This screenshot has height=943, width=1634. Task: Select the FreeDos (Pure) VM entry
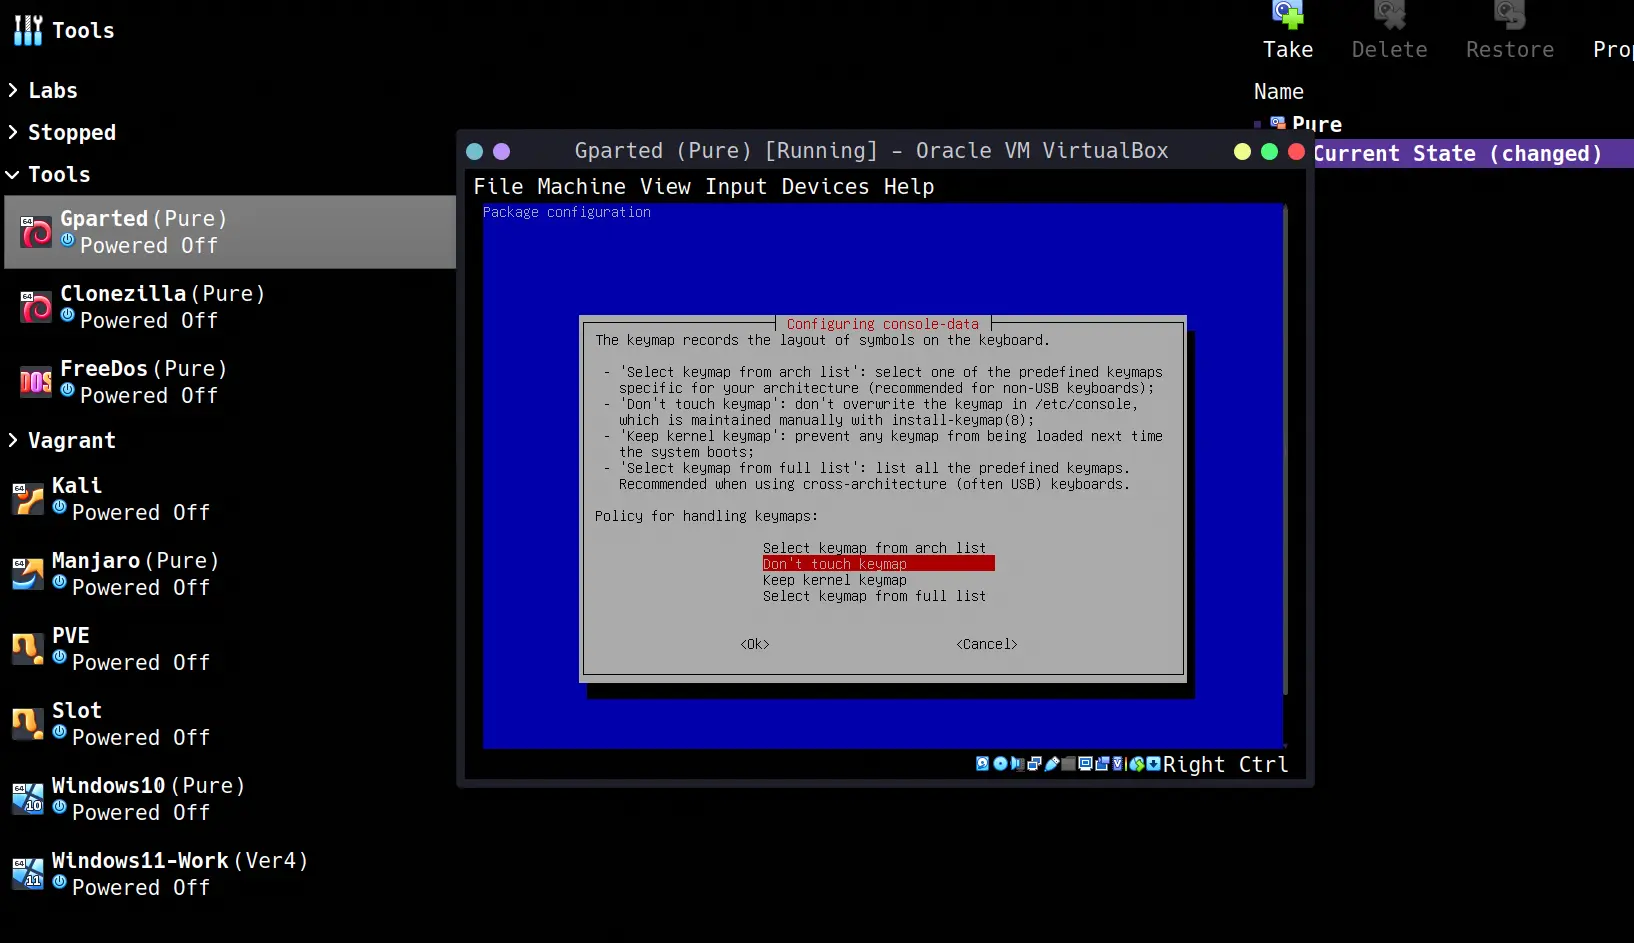(230, 382)
